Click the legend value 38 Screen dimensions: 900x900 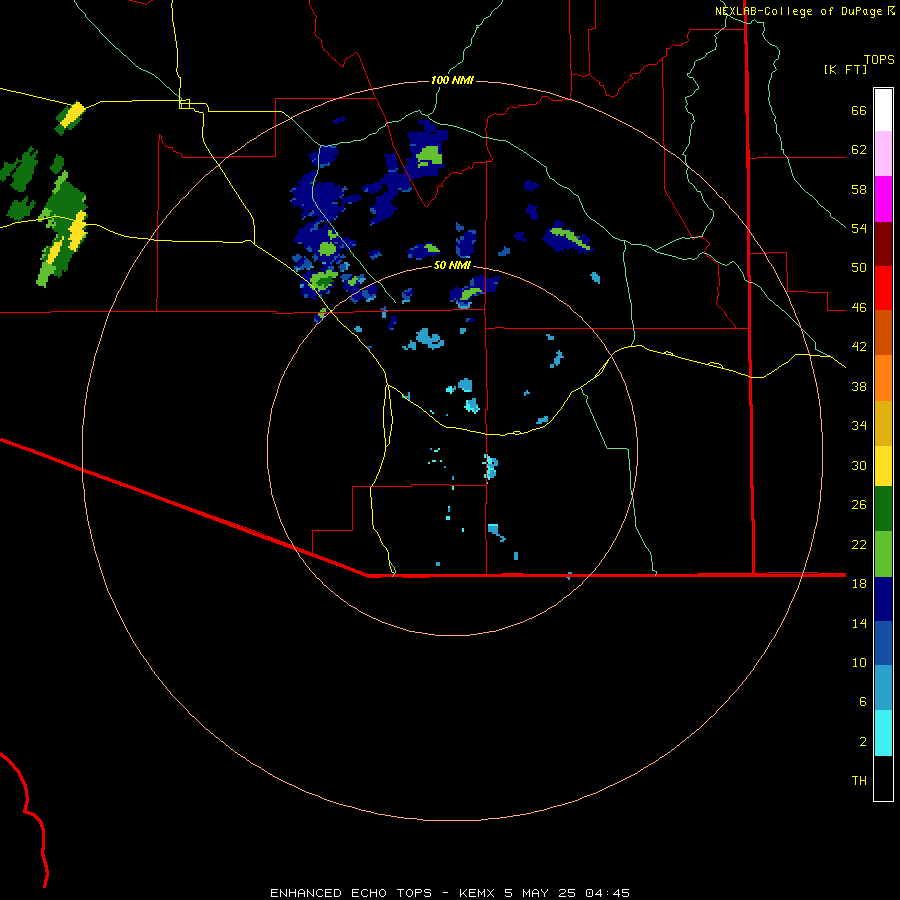859,386
